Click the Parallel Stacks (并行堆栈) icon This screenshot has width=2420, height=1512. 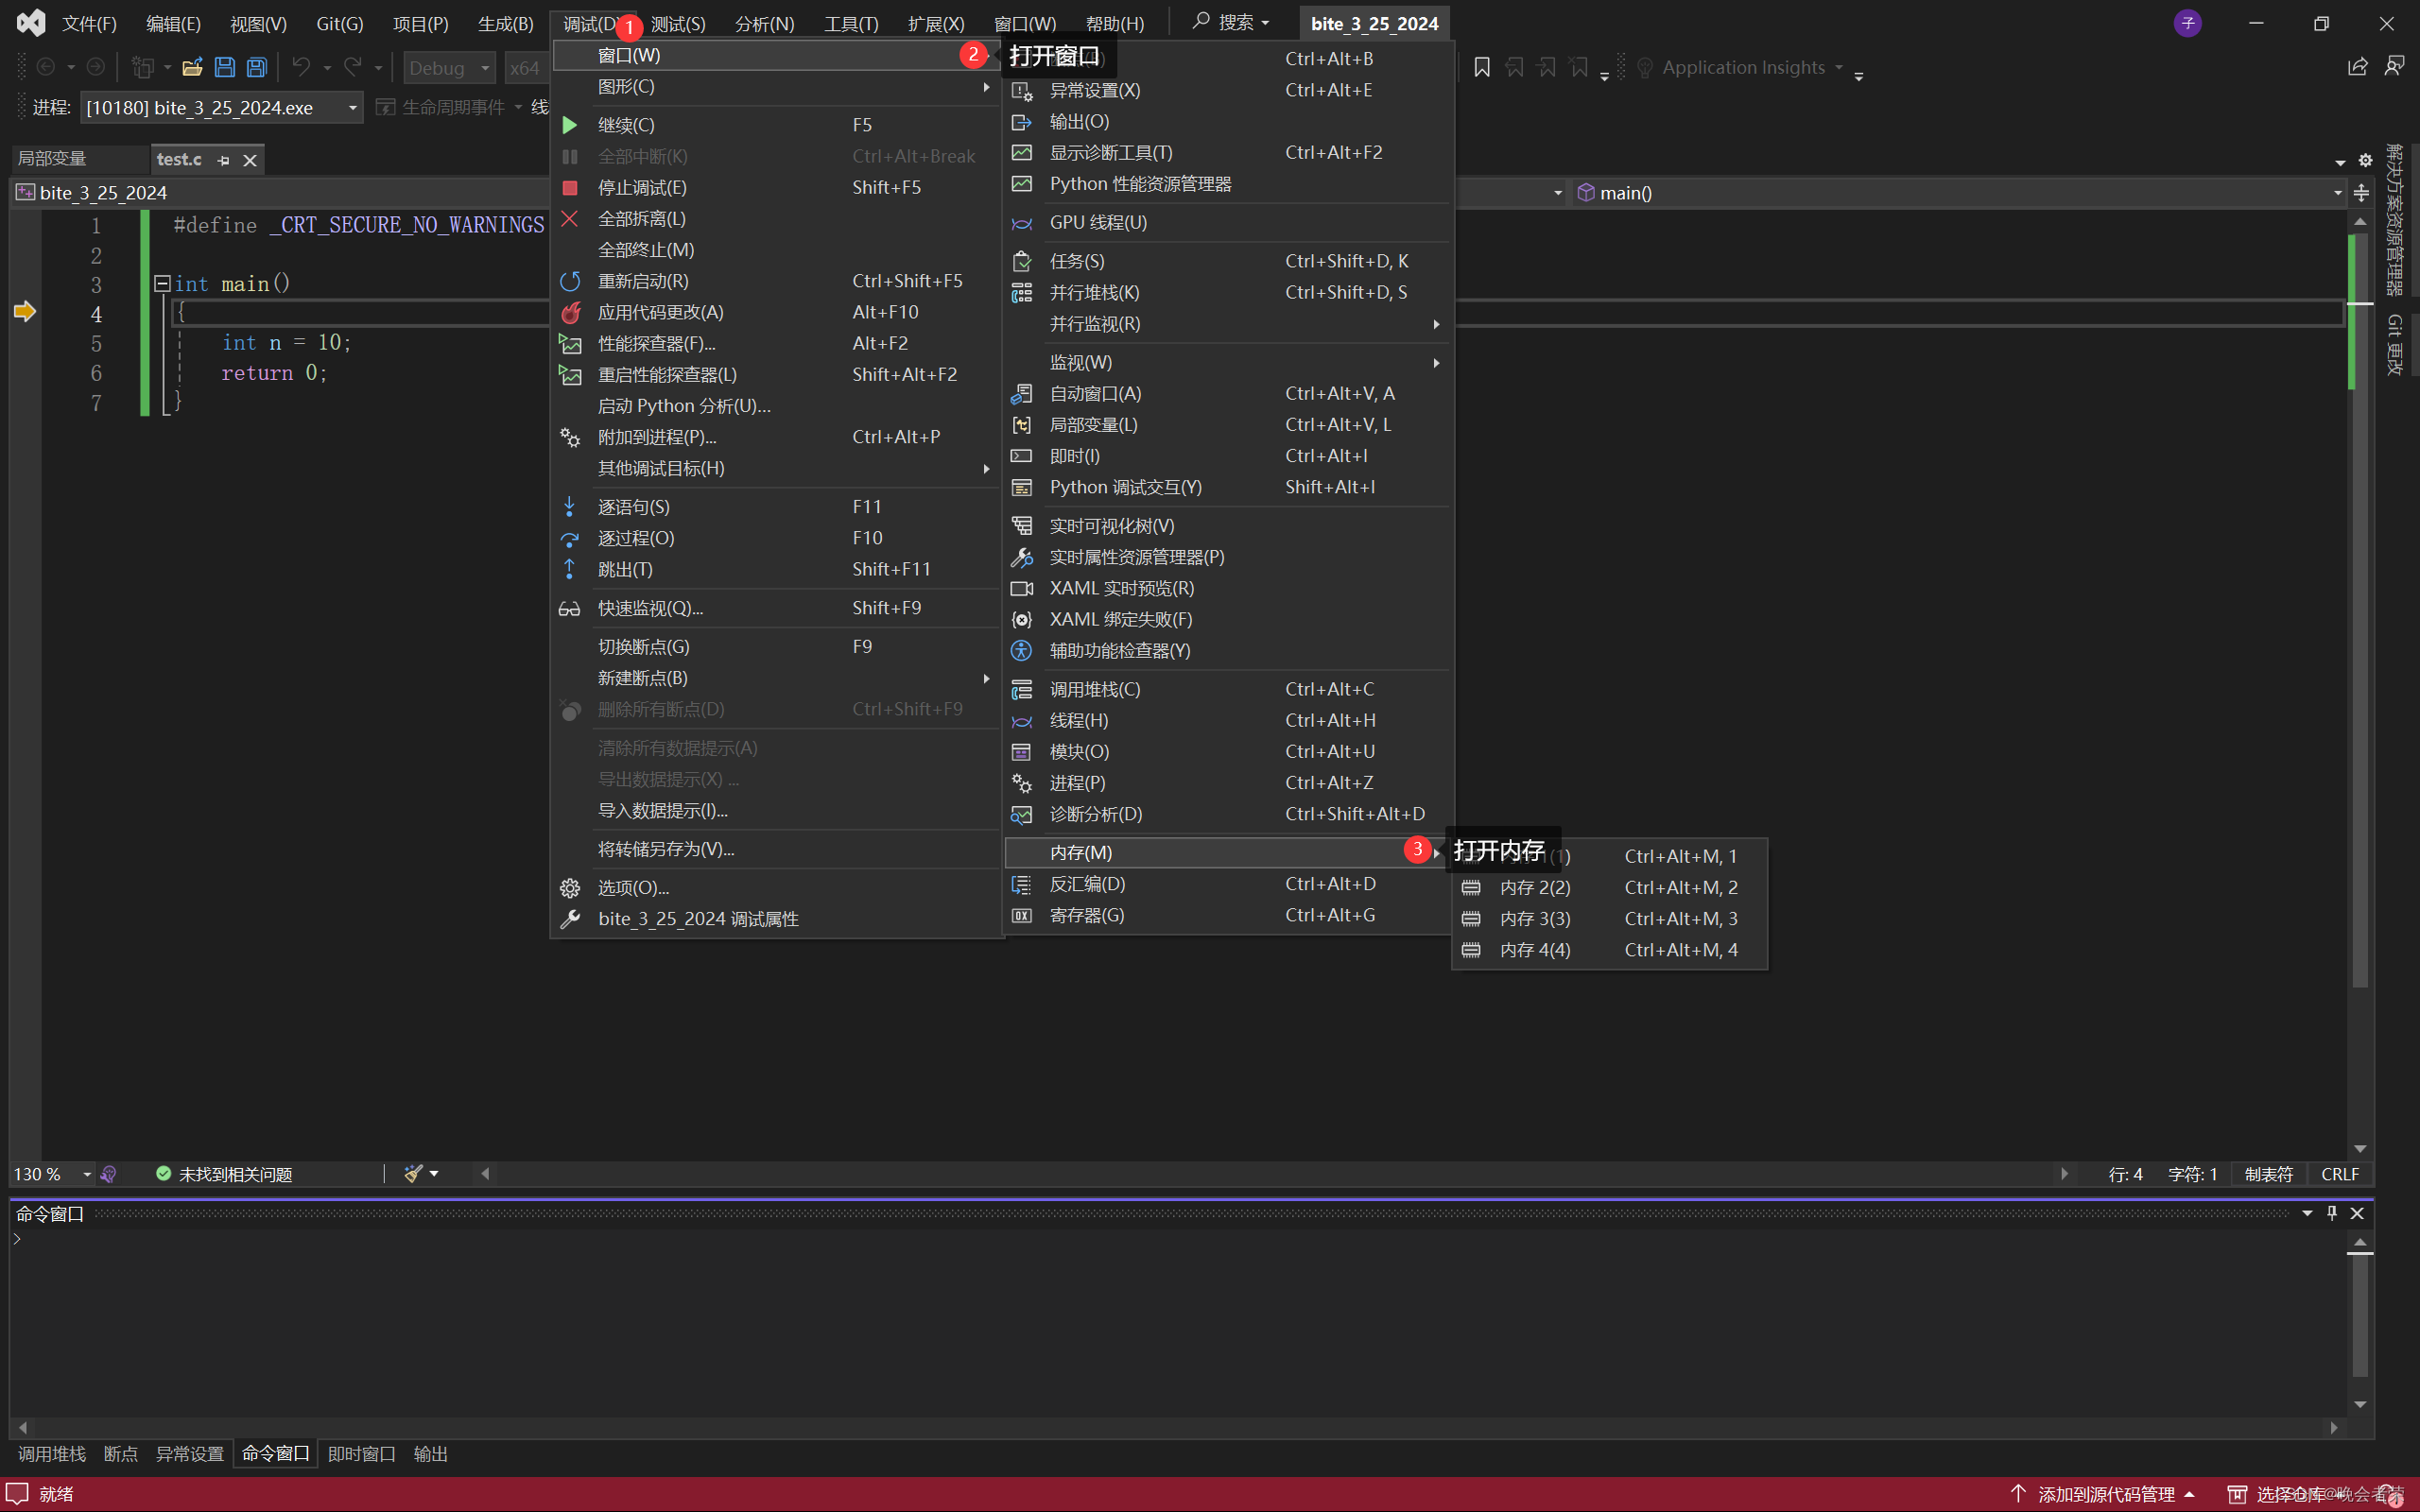[x=1021, y=292]
